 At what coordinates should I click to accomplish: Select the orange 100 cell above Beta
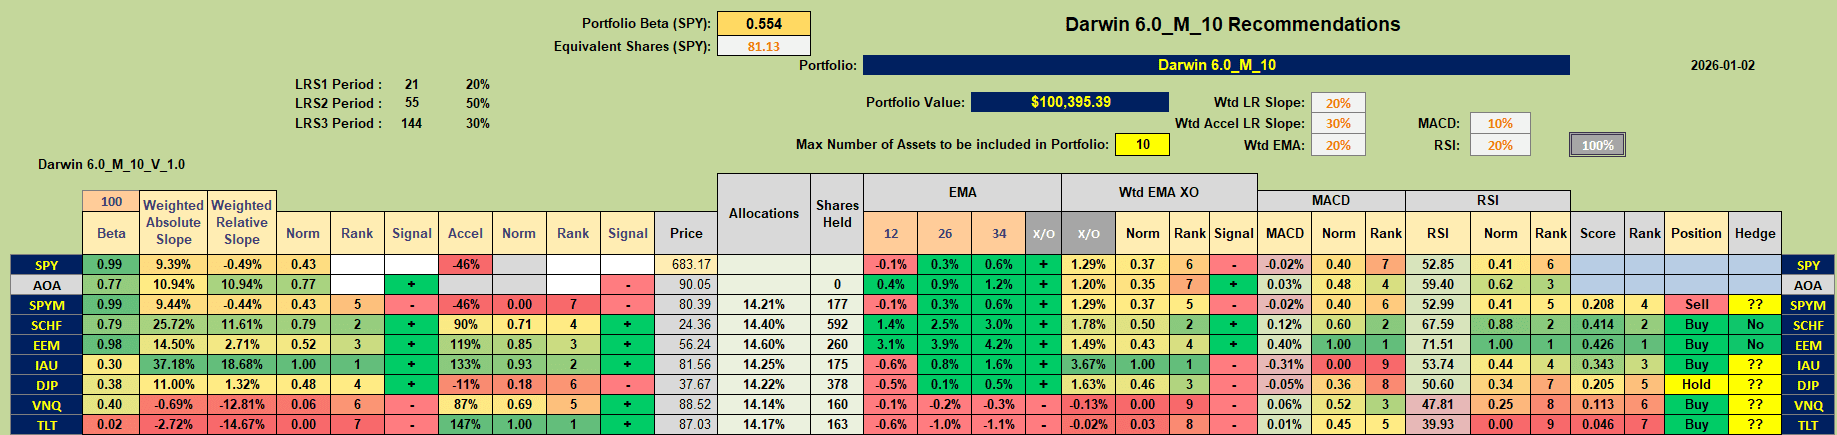111,202
